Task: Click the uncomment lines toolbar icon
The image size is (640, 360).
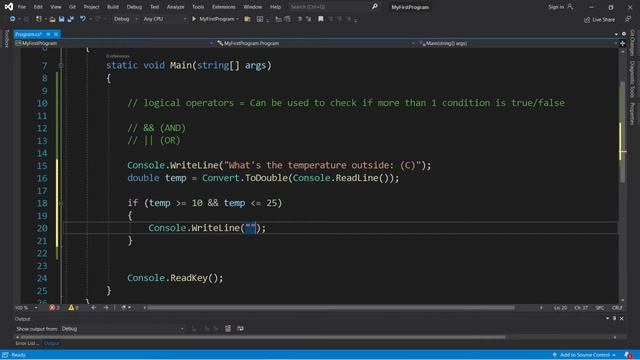Action: (309, 19)
